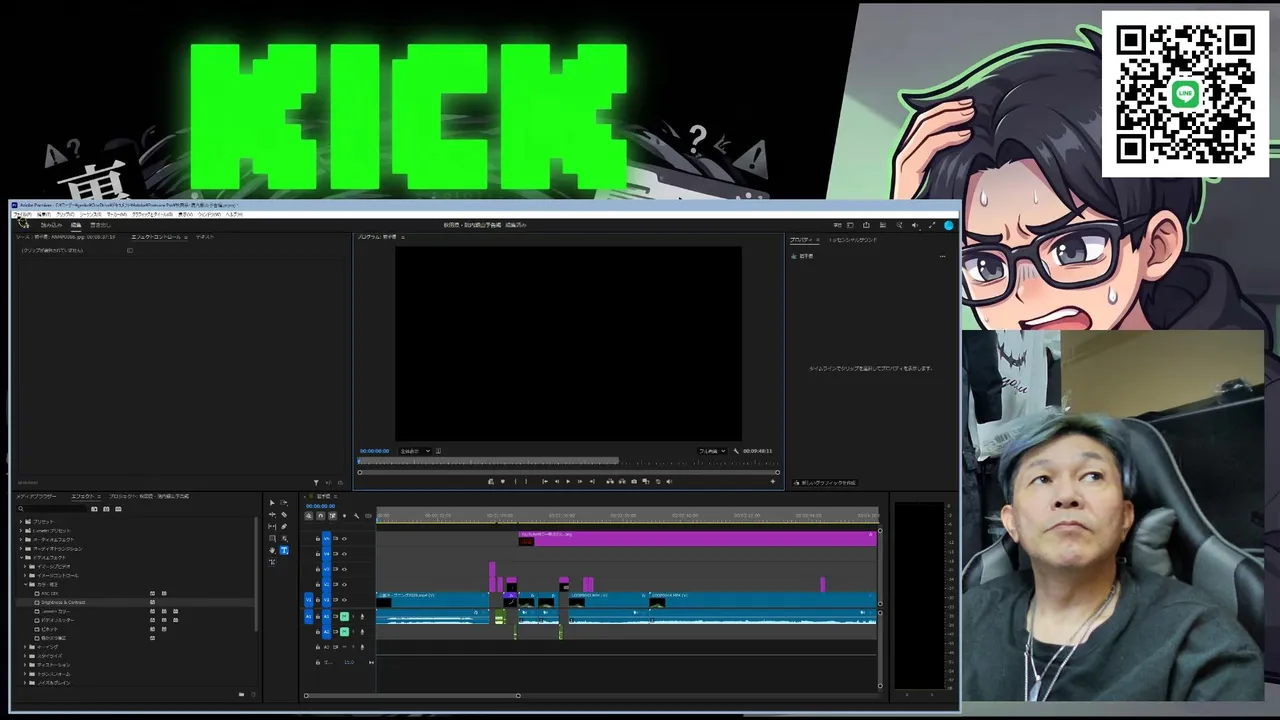
Task: Hide video track V2 with its eye
Action: [x=344, y=584]
